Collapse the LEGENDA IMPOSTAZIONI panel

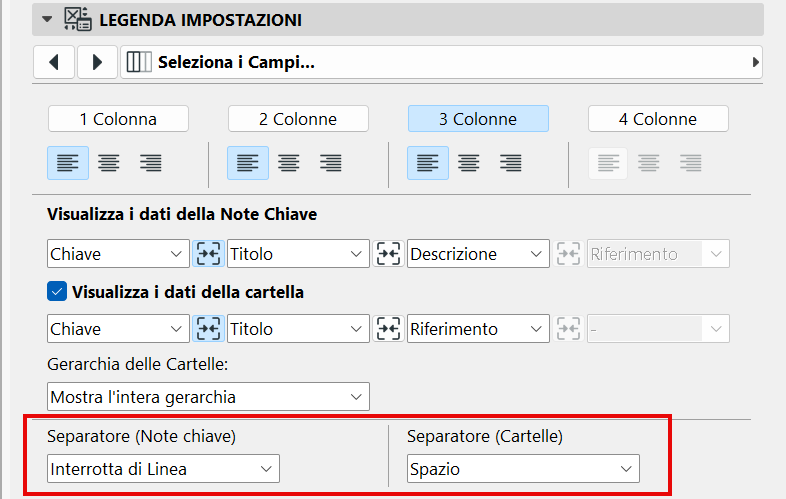46,19
